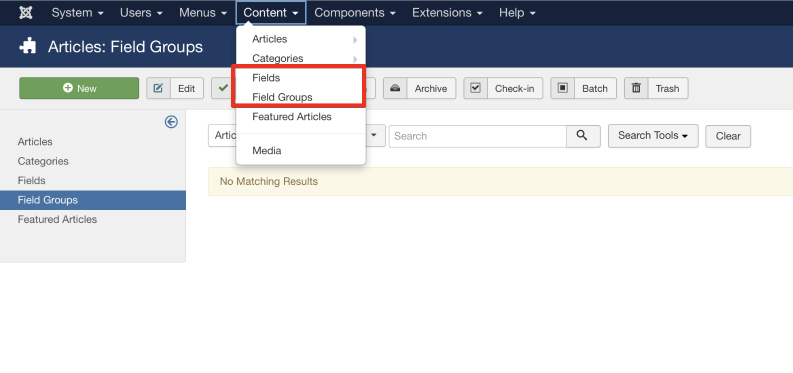Click the Clear button
This screenshot has width=793, height=373.
tap(728, 136)
